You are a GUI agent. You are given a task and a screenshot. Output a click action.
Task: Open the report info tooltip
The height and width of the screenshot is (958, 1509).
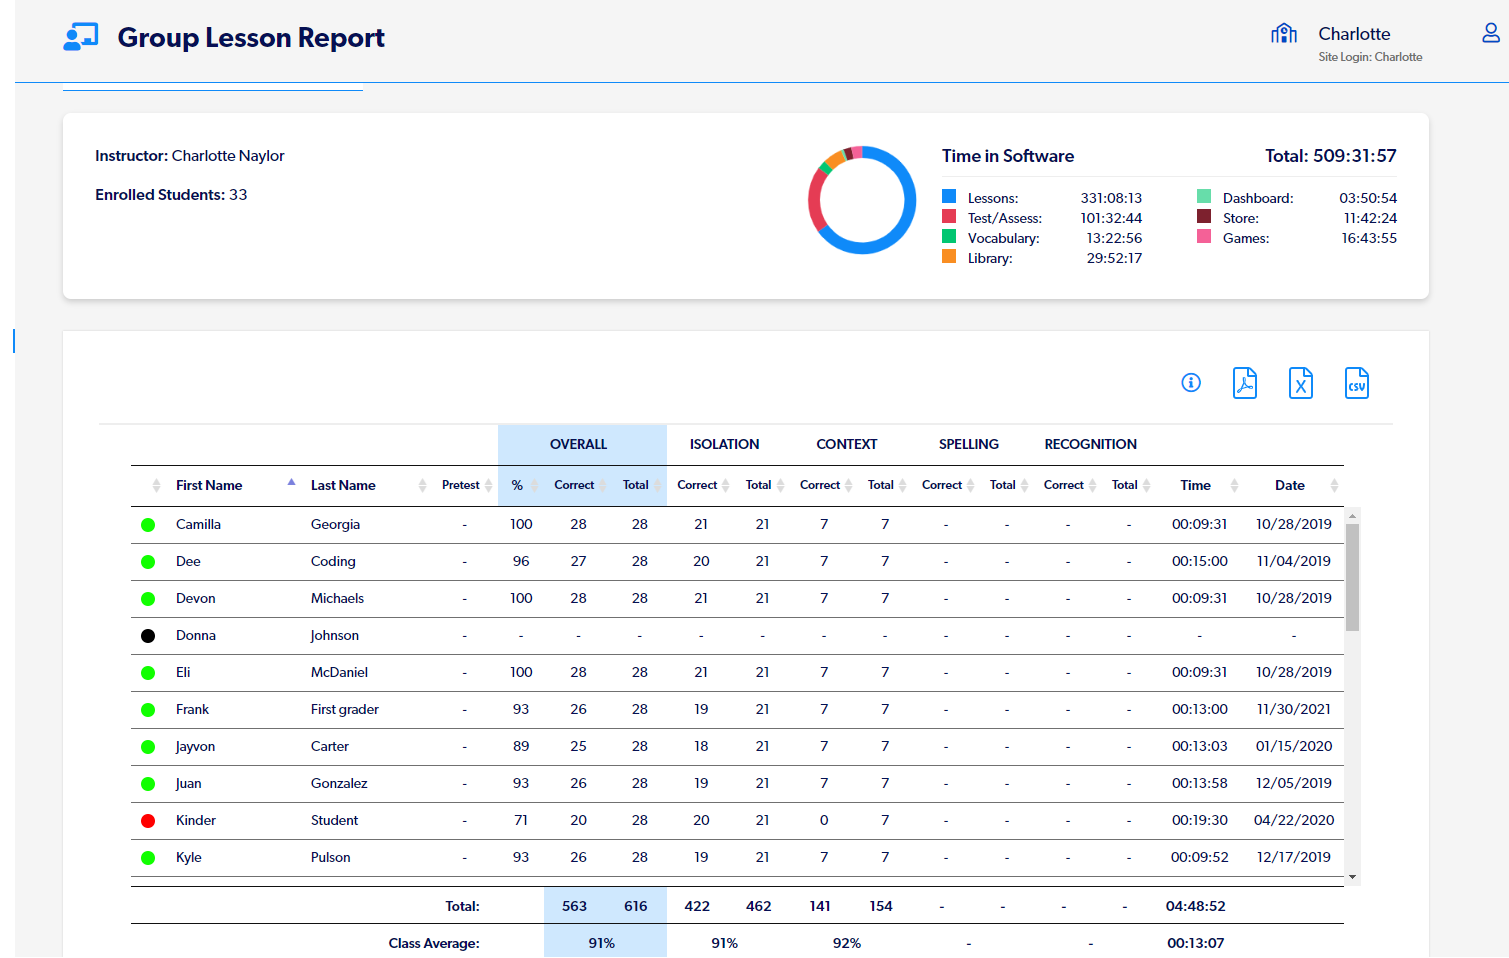coord(1190,382)
